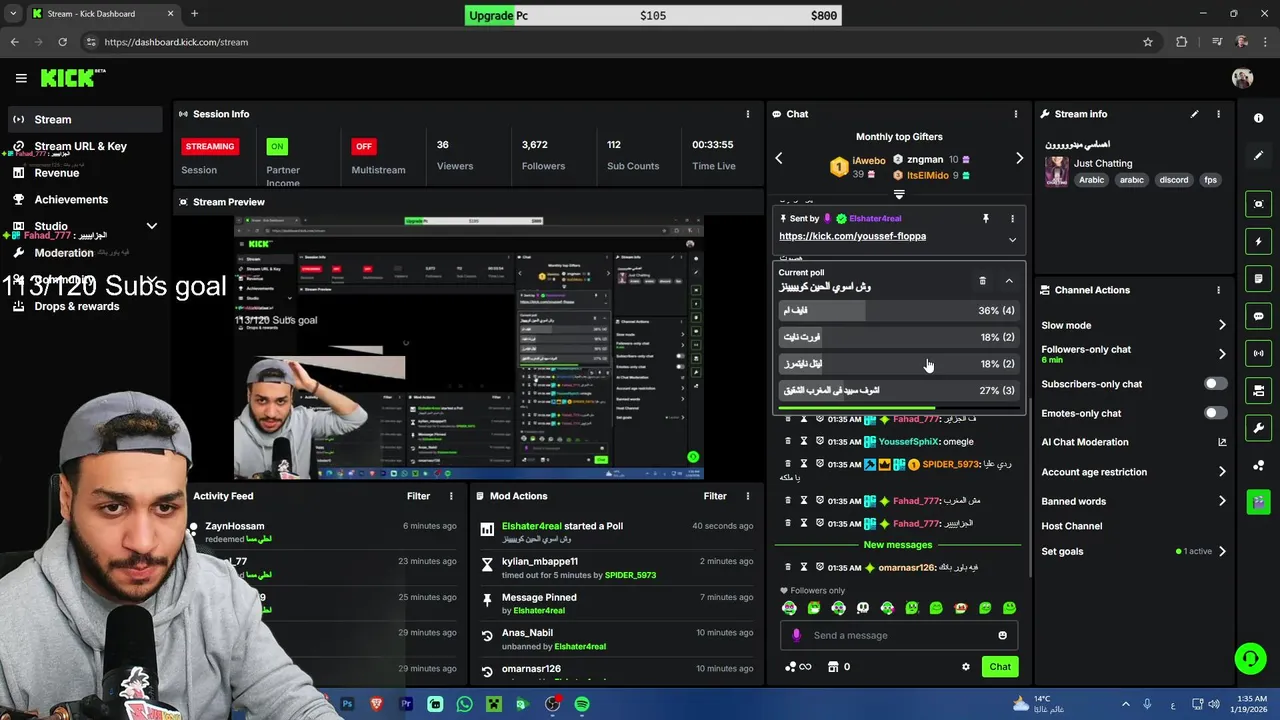Click the stream preview video
Image resolution: width=1280 pixels, height=720 pixels.
coord(469,348)
